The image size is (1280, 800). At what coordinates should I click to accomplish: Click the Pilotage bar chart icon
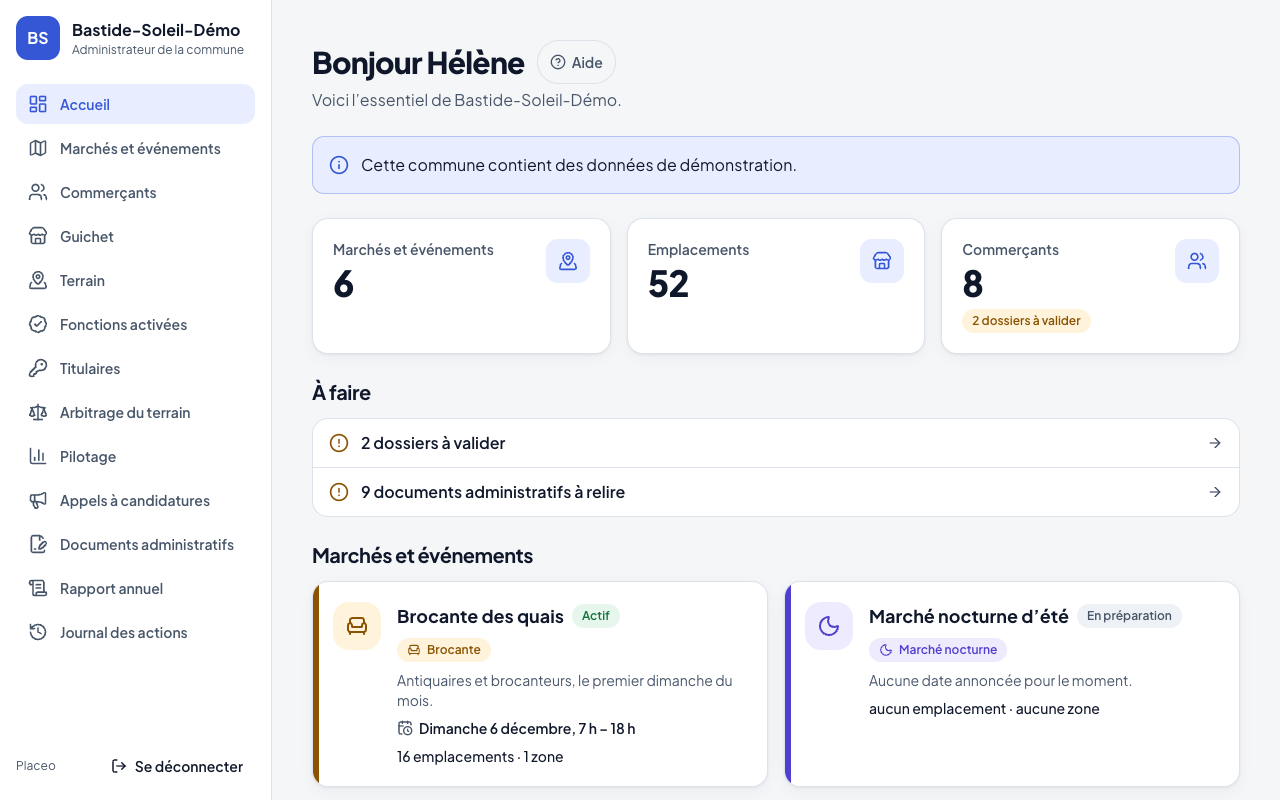(x=38, y=456)
